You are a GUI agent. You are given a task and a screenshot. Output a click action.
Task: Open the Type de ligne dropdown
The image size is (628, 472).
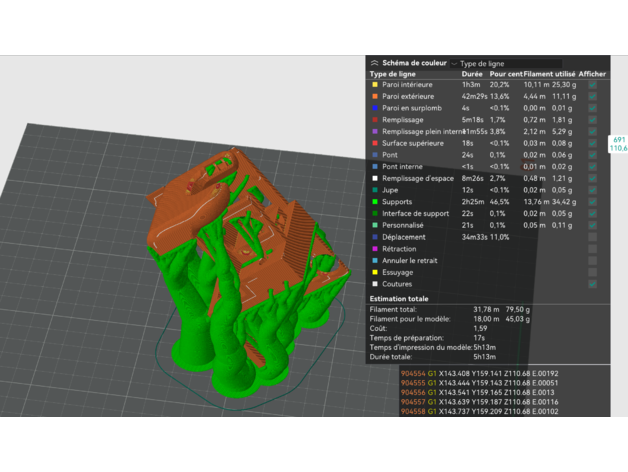point(500,63)
